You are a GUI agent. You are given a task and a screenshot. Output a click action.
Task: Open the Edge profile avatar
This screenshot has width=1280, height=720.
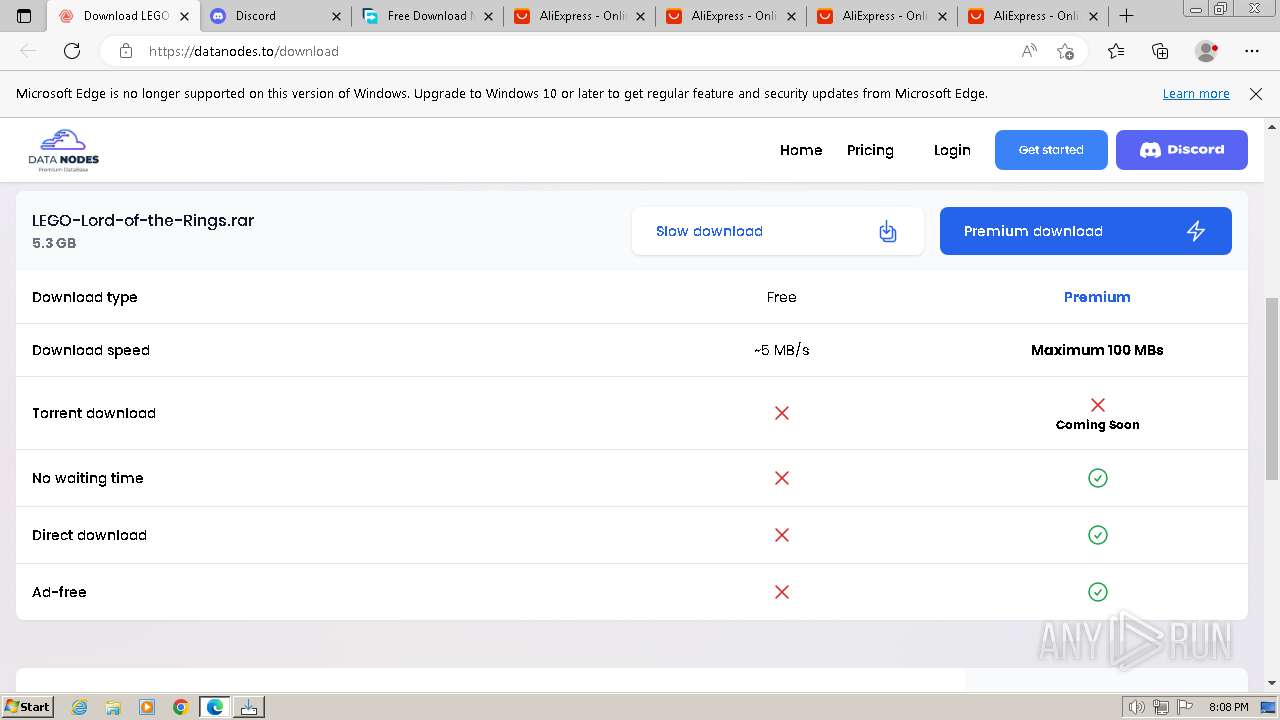[1207, 51]
